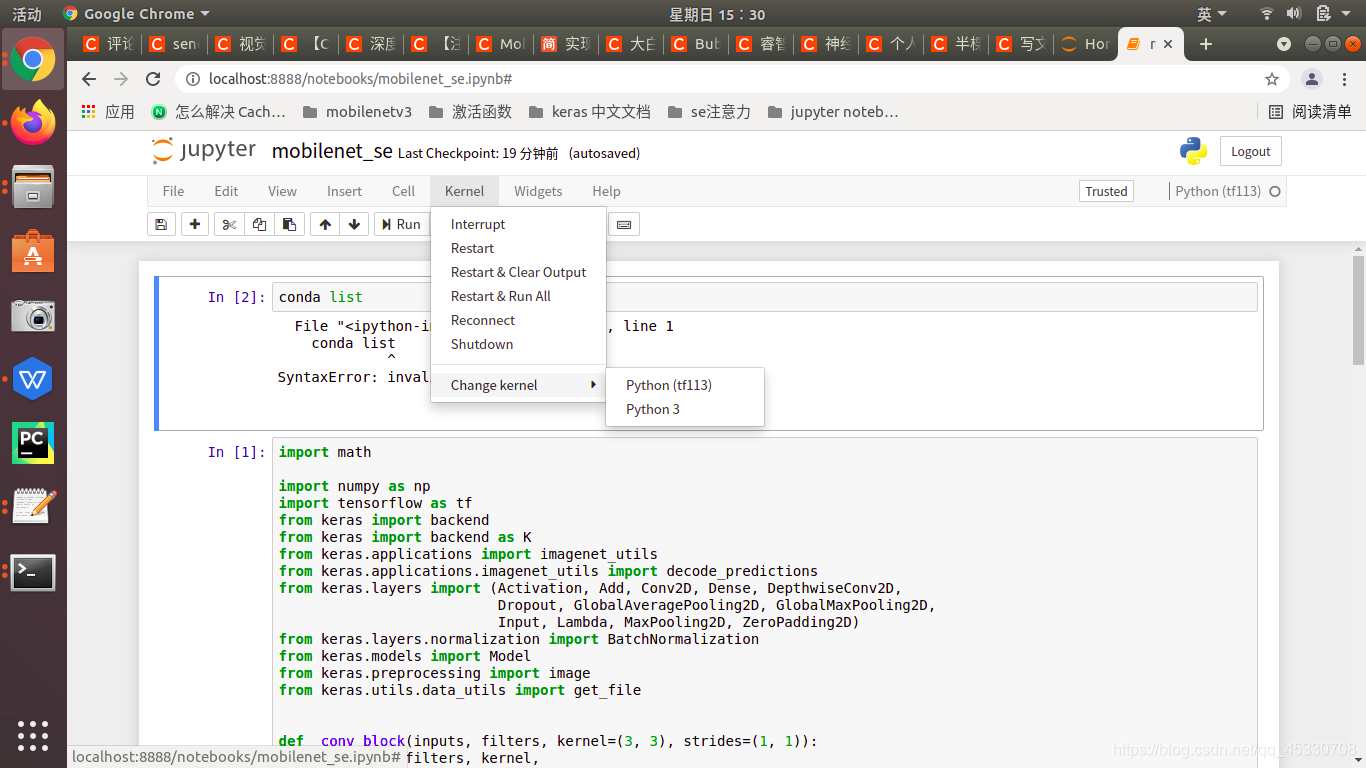This screenshot has height=768, width=1366.
Task: Open the Edit menu
Action: [226, 191]
